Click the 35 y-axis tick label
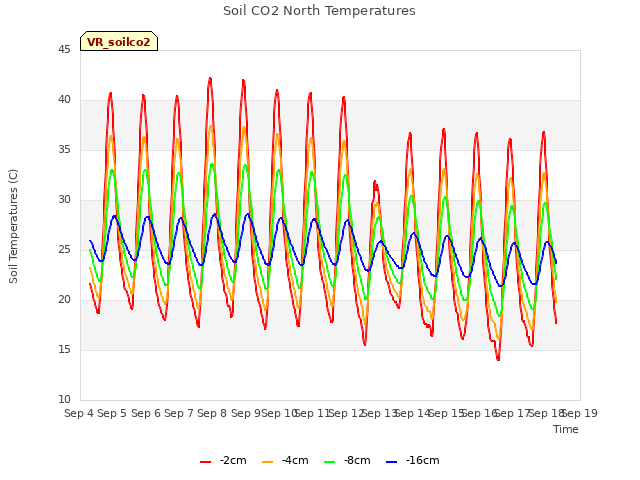 (x=64, y=149)
